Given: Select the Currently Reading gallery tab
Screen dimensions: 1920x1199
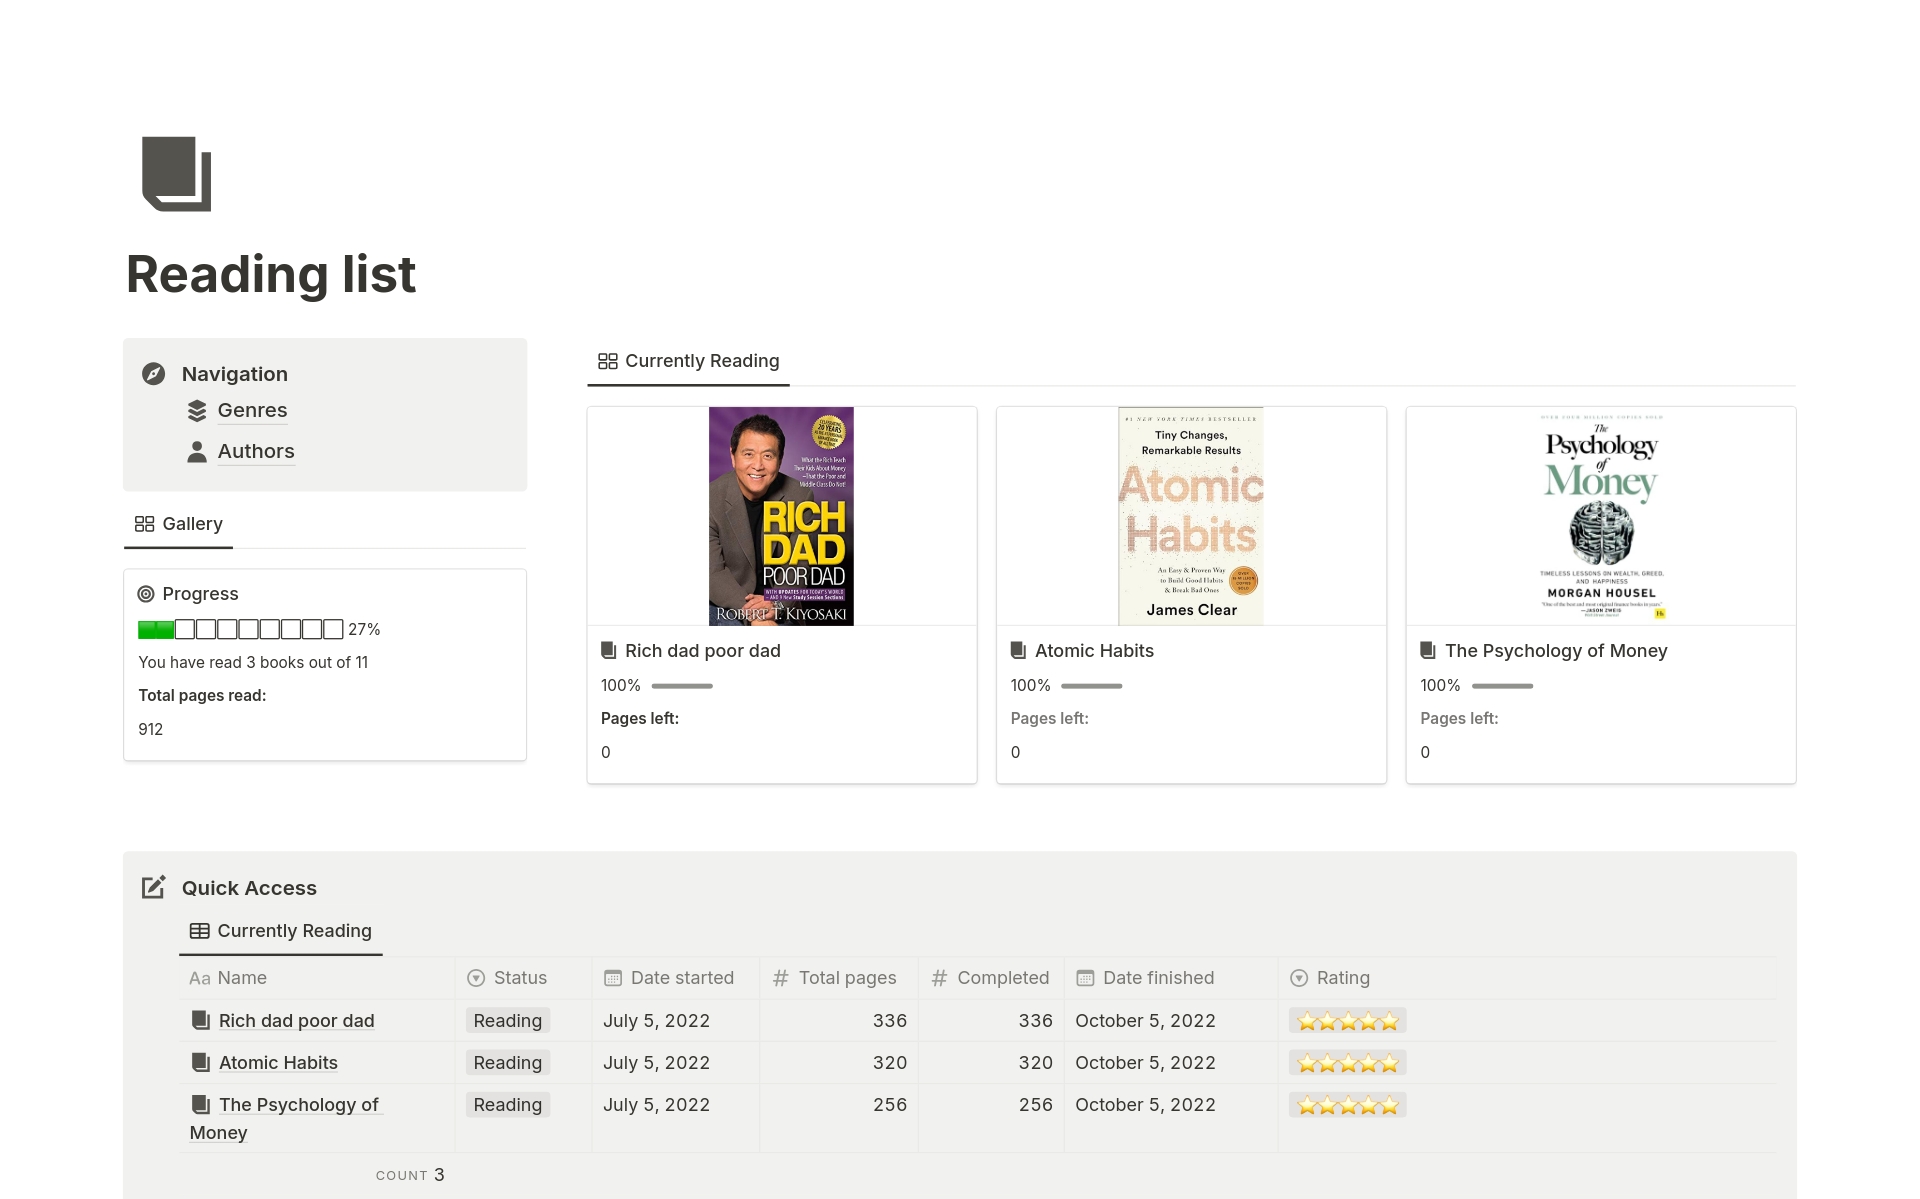Looking at the screenshot, I should [689, 361].
